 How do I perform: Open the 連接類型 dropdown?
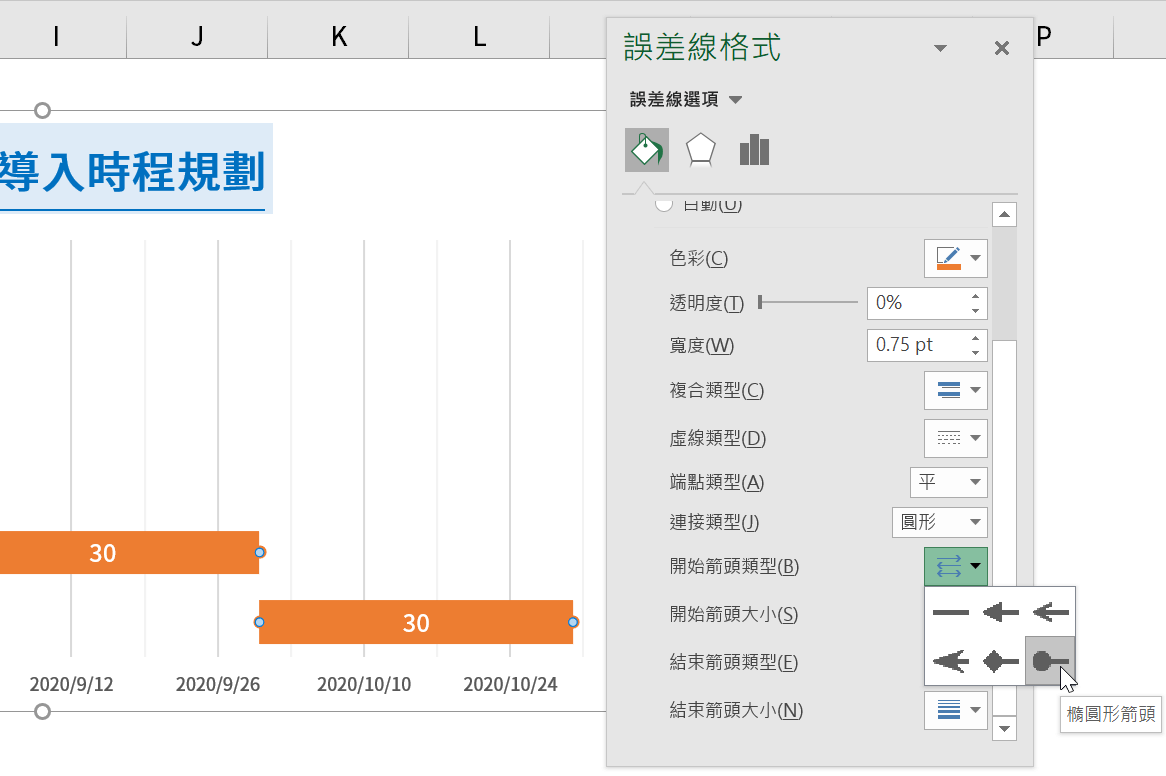[x=940, y=522]
